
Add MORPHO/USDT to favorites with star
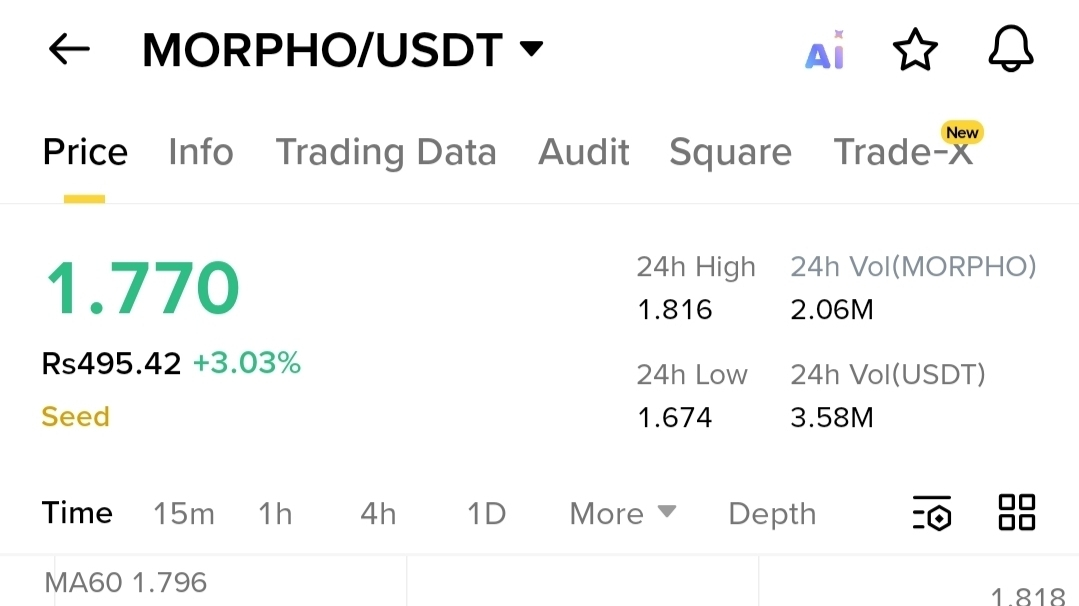(915, 50)
